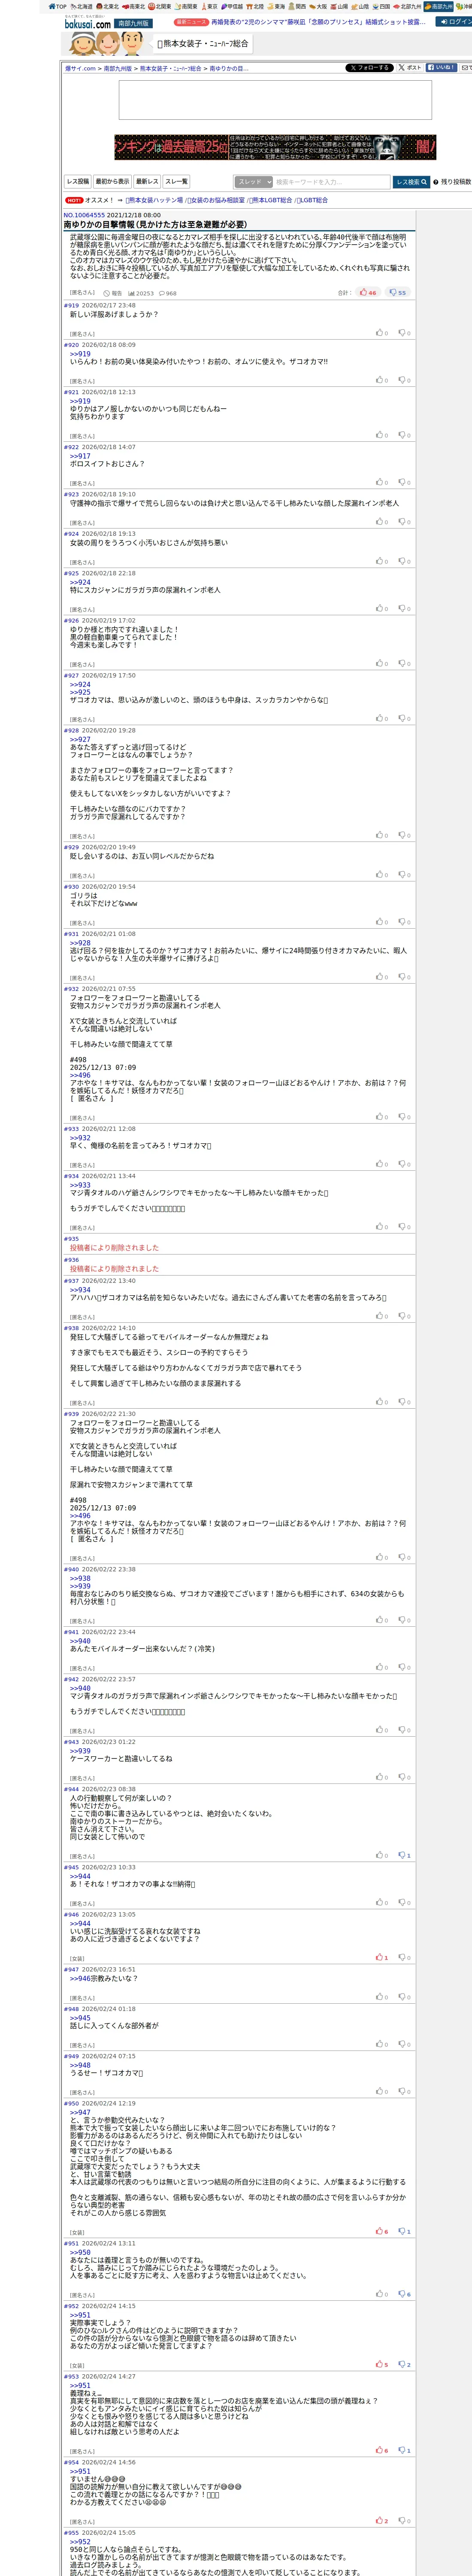Click the thread's dislike count icon showing 55
This screenshot has height=2576, width=472.
pos(398,293)
